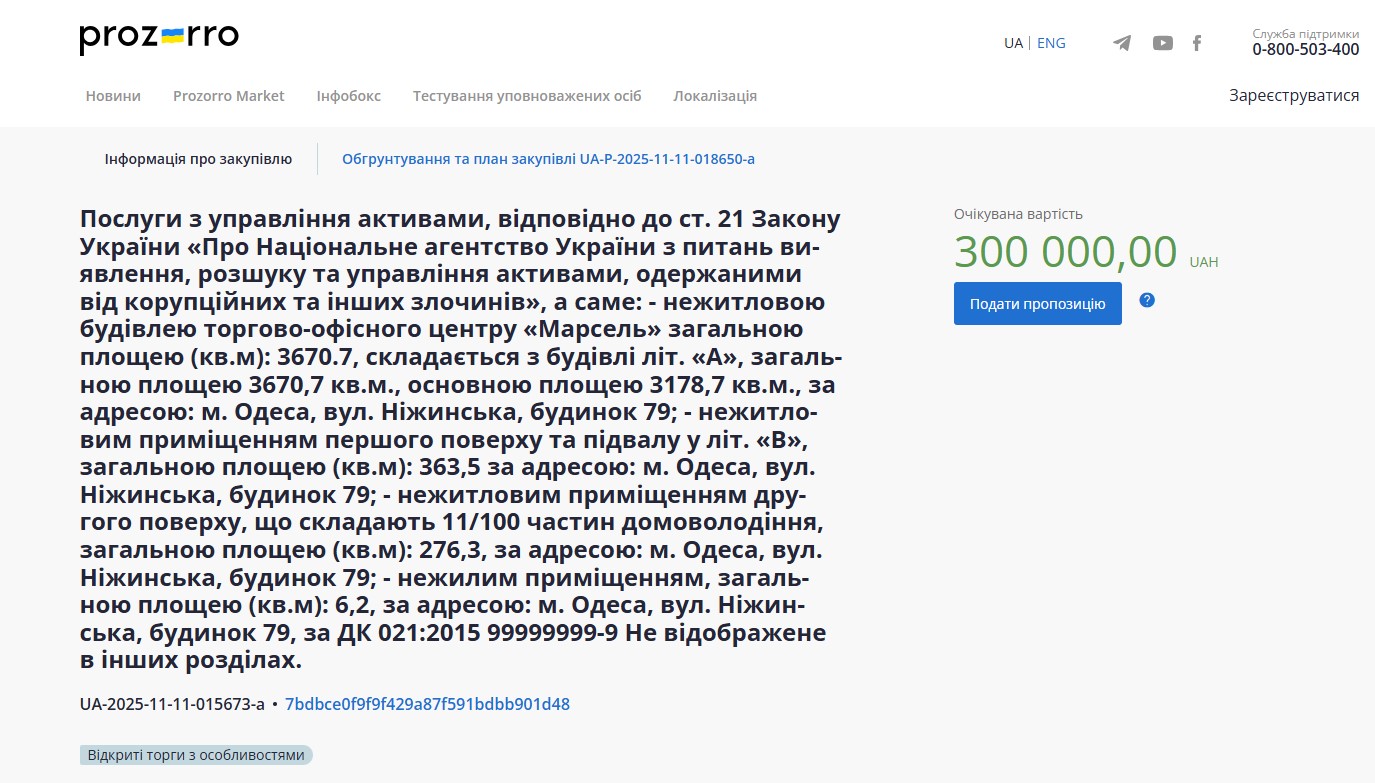Open the 7bdbce0f9f9f429a87f591bdbb901d48 hash link
Image resolution: width=1375 pixels, height=783 pixels.
[427, 704]
